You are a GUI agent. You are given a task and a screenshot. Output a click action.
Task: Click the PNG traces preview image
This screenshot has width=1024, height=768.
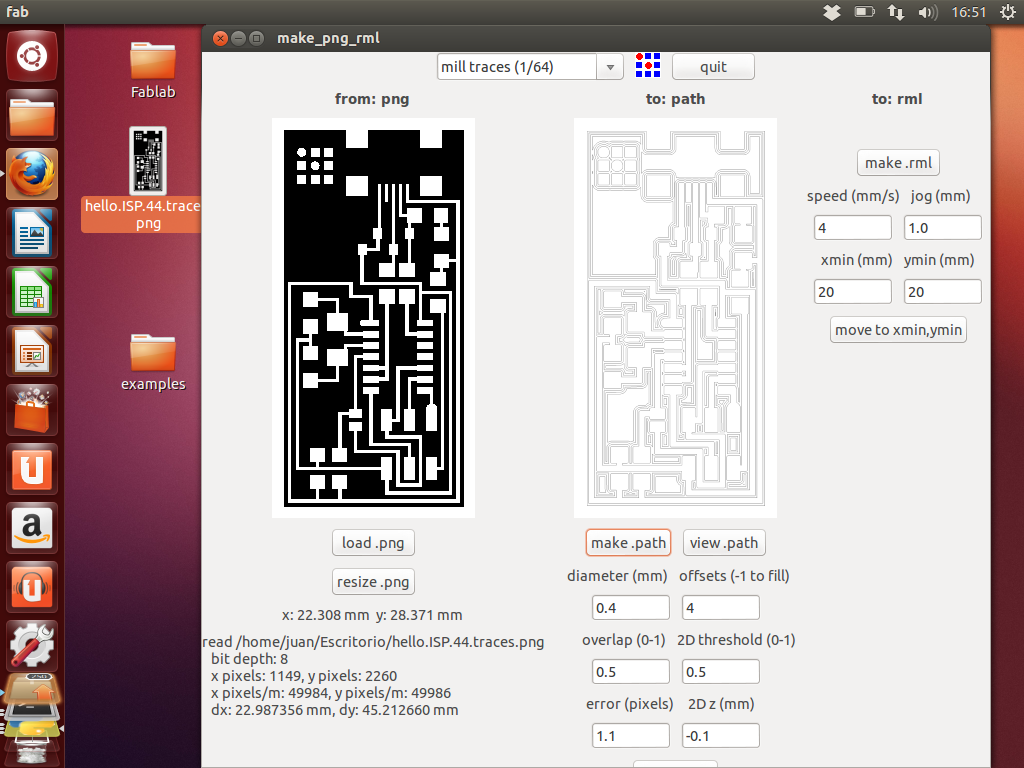click(x=374, y=318)
